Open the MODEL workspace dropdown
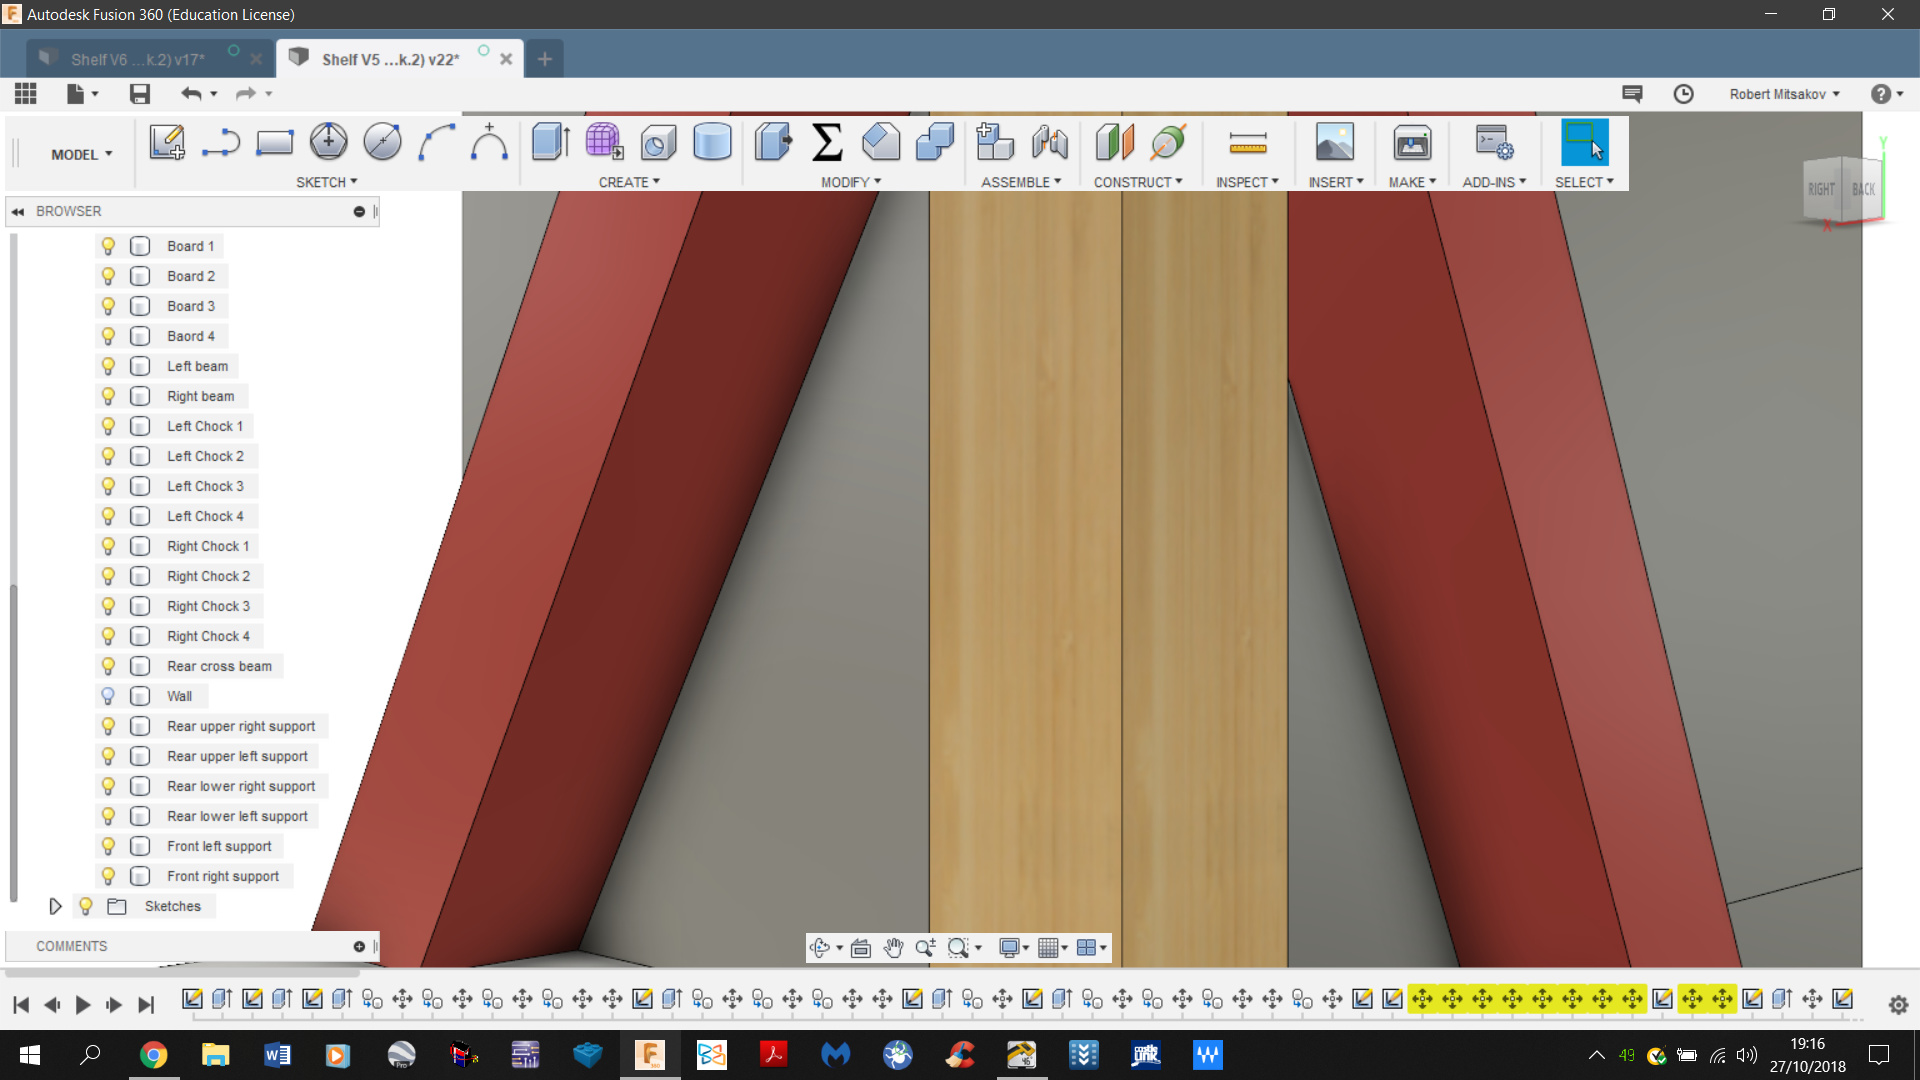The image size is (1920, 1080). (82, 155)
